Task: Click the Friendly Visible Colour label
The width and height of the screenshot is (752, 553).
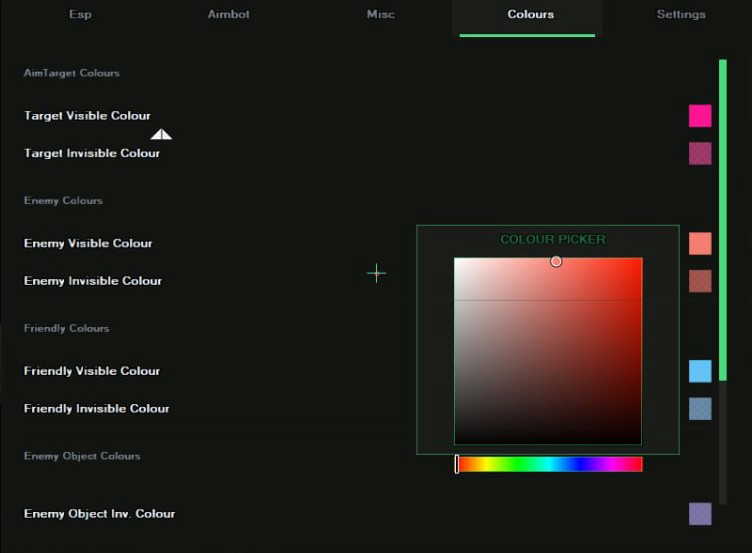Action: pyautogui.click(x=92, y=371)
